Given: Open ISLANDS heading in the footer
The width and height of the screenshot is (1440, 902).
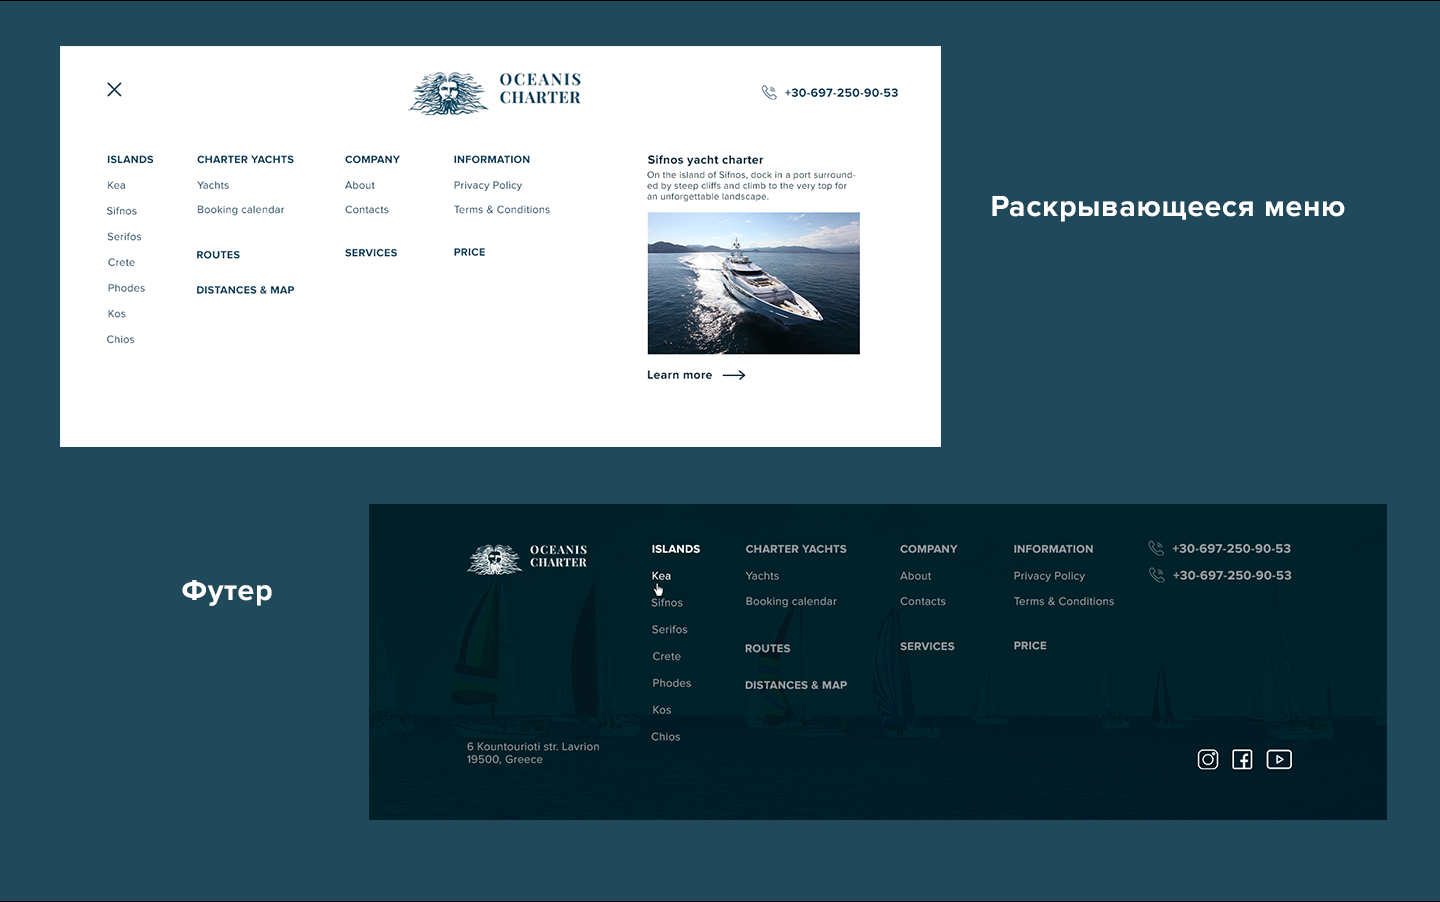Looking at the screenshot, I should (x=676, y=549).
